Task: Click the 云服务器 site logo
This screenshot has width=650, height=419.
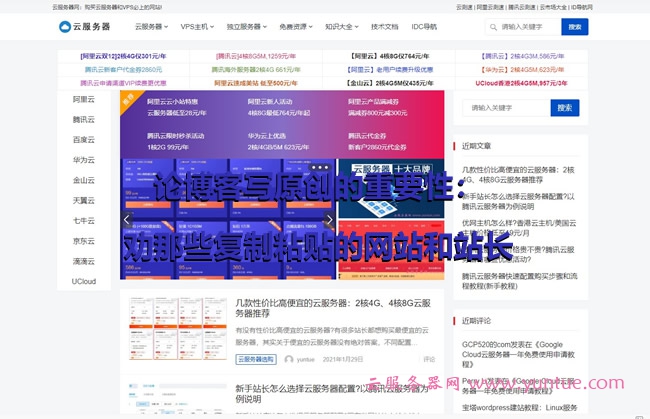Action: pyautogui.click(x=84, y=27)
